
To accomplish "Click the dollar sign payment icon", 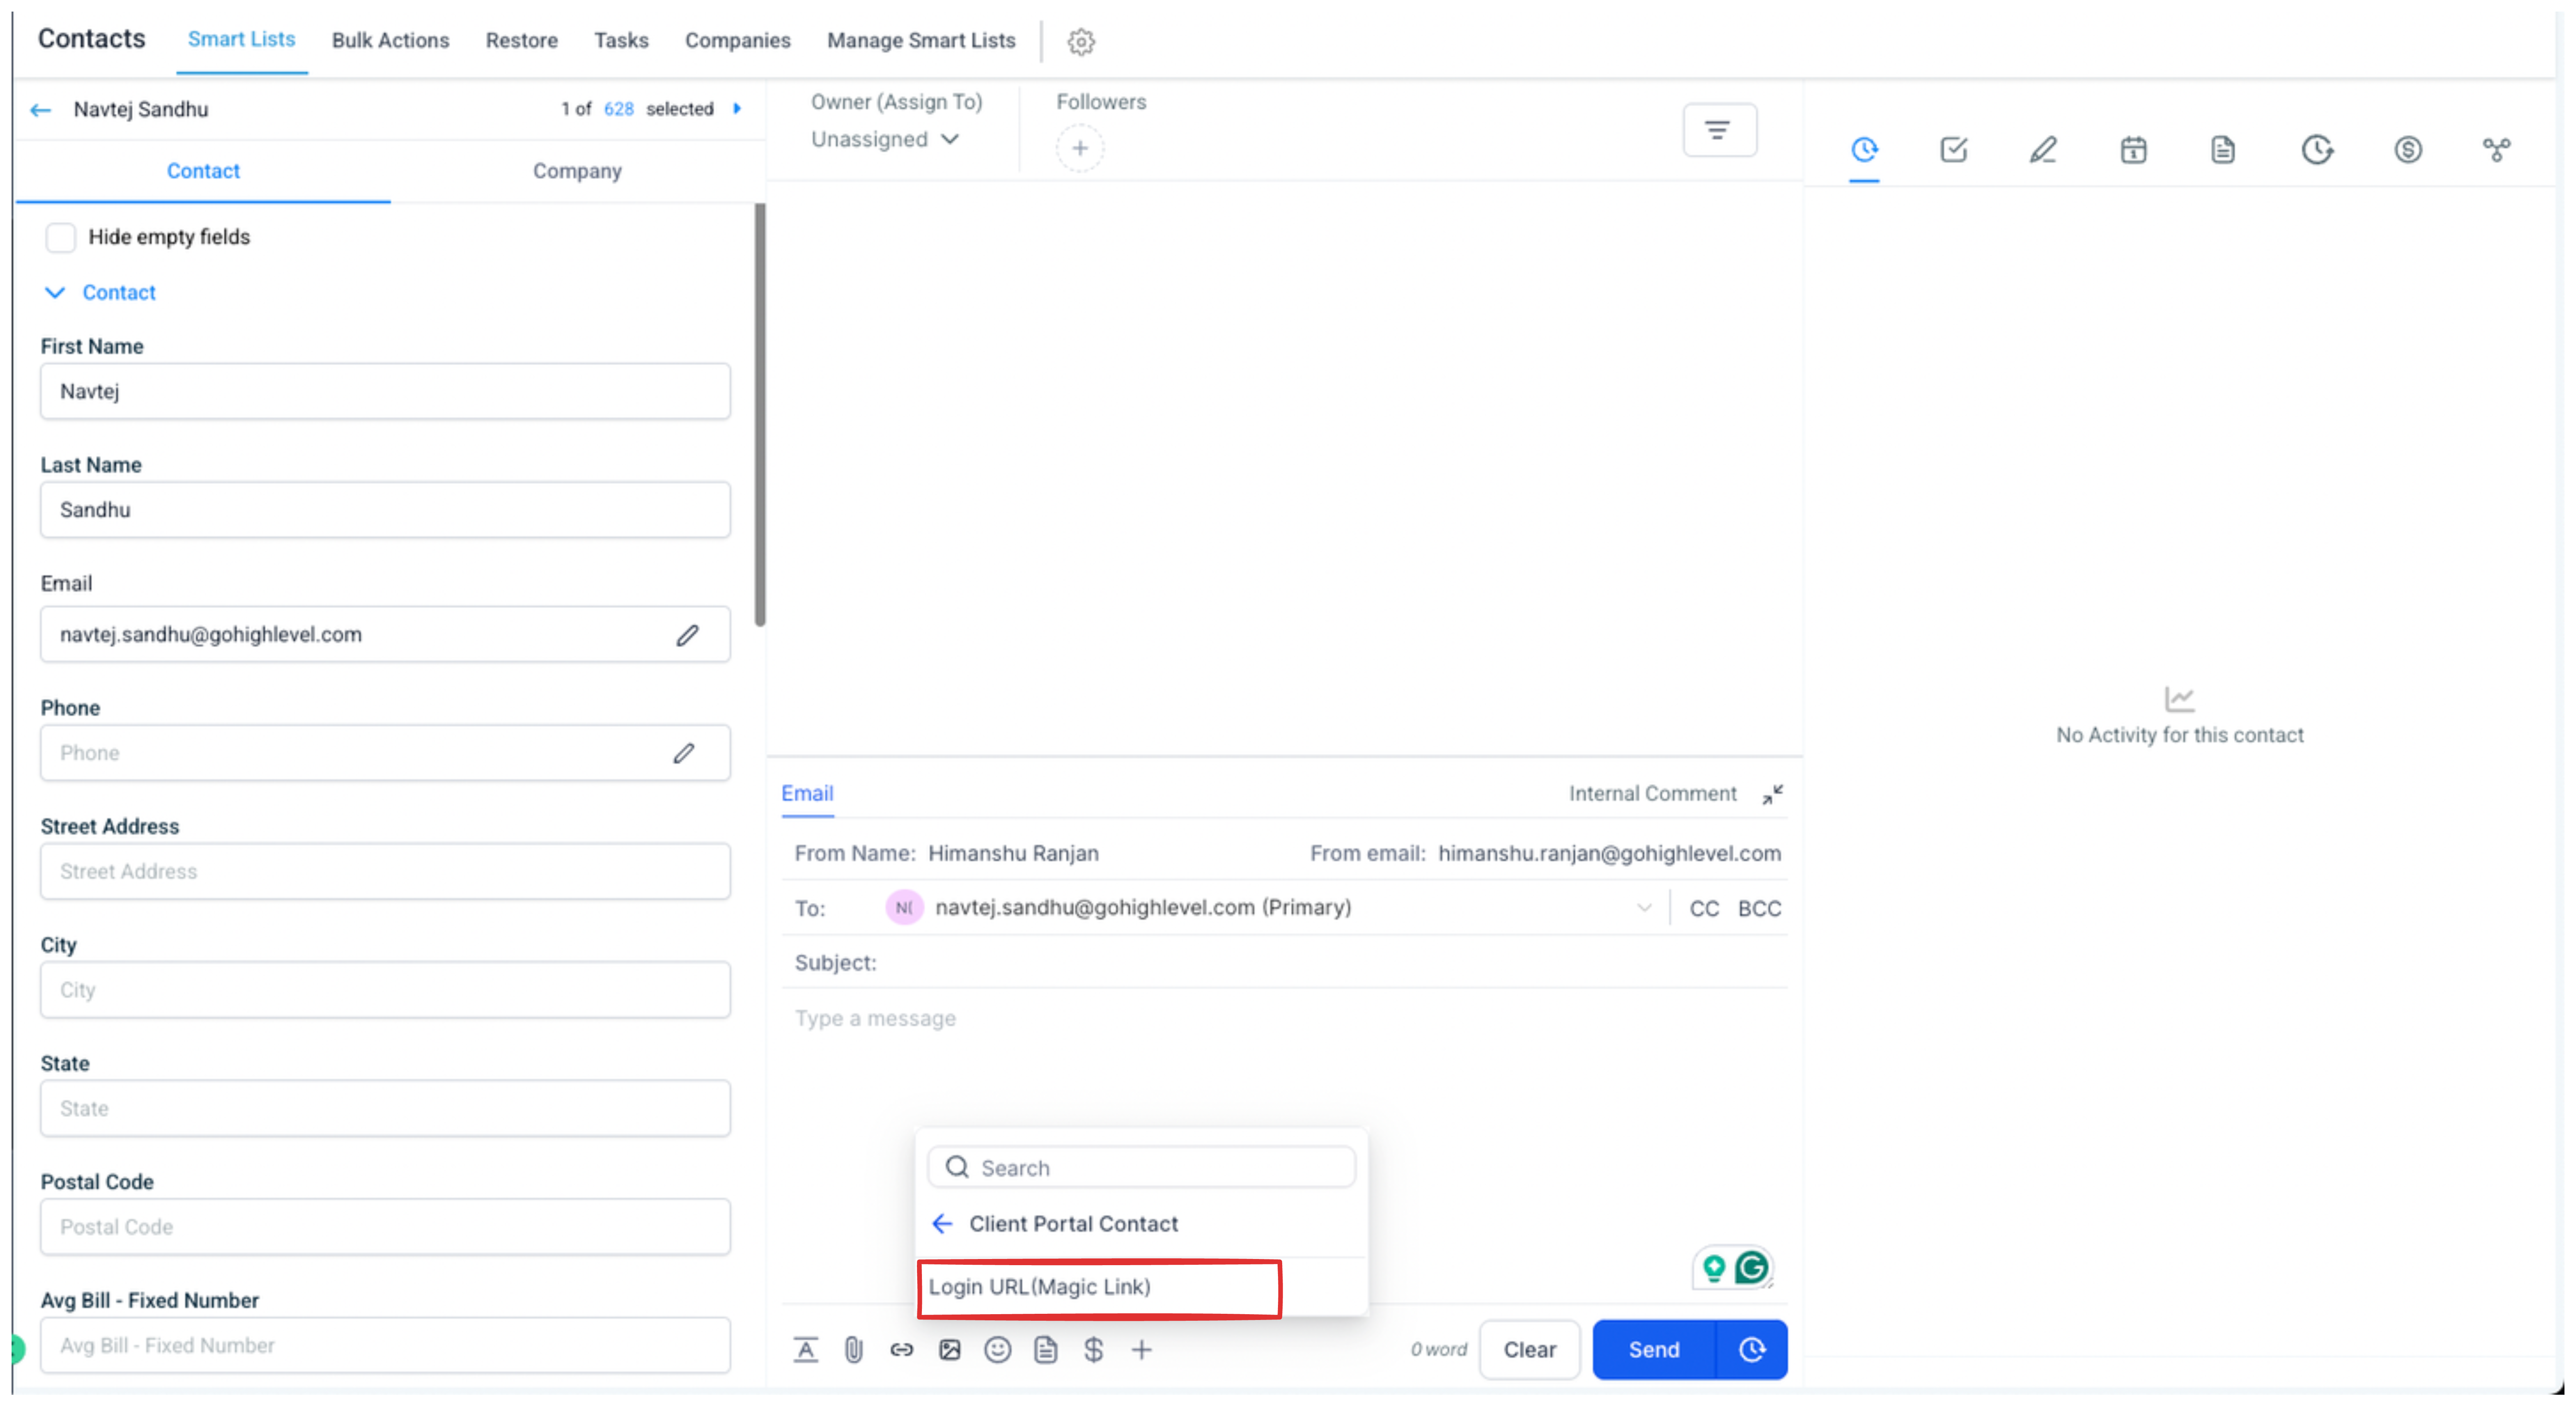I will (x=1093, y=1350).
